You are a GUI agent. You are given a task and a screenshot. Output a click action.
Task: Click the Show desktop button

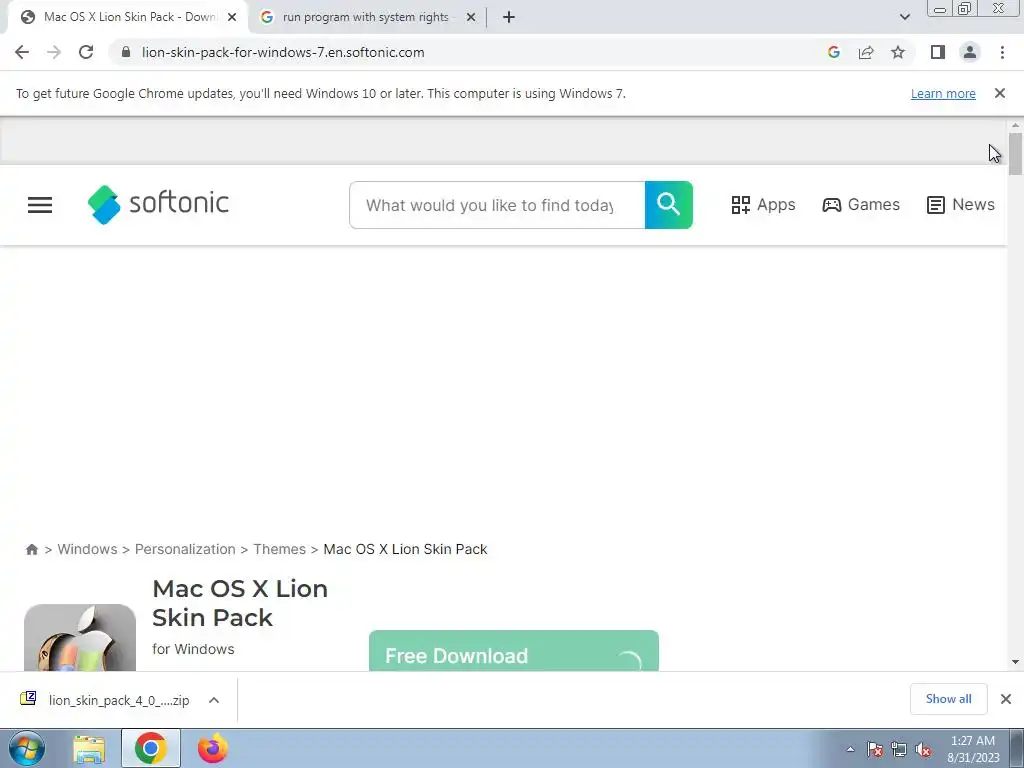point(1017,748)
